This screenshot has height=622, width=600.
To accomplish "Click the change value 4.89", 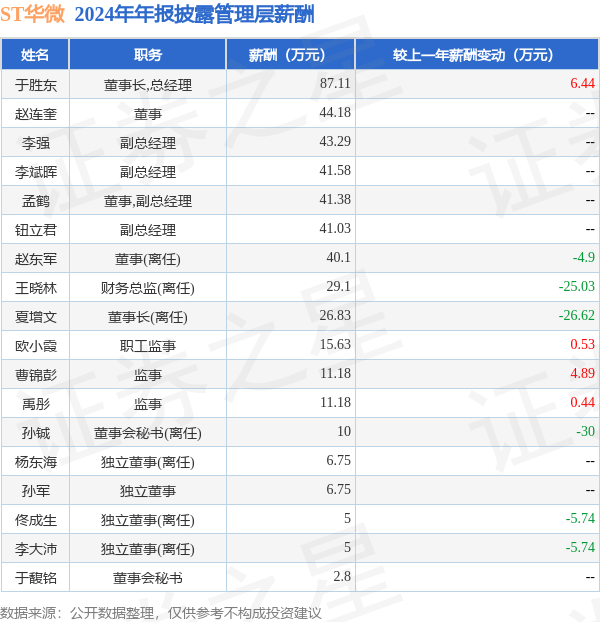I will [x=582, y=373].
